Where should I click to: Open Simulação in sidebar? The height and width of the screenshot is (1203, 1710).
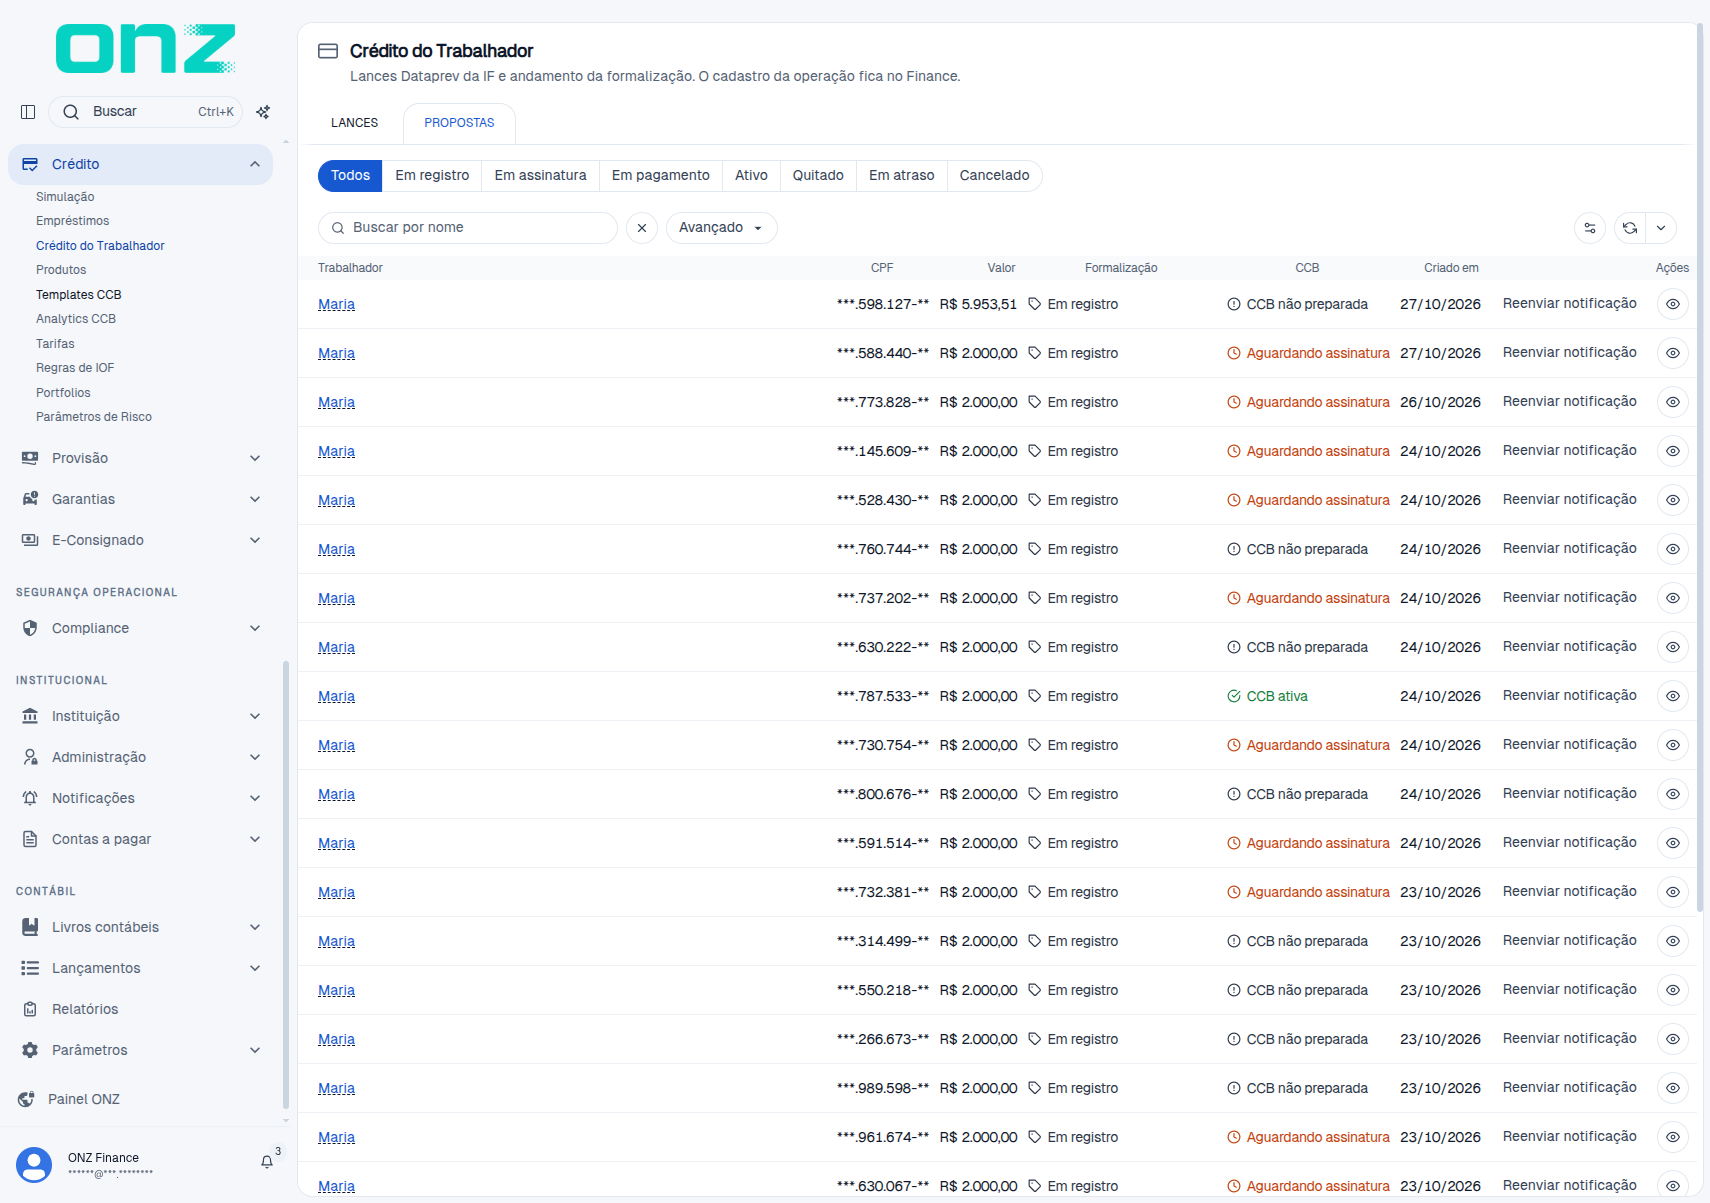[65, 197]
